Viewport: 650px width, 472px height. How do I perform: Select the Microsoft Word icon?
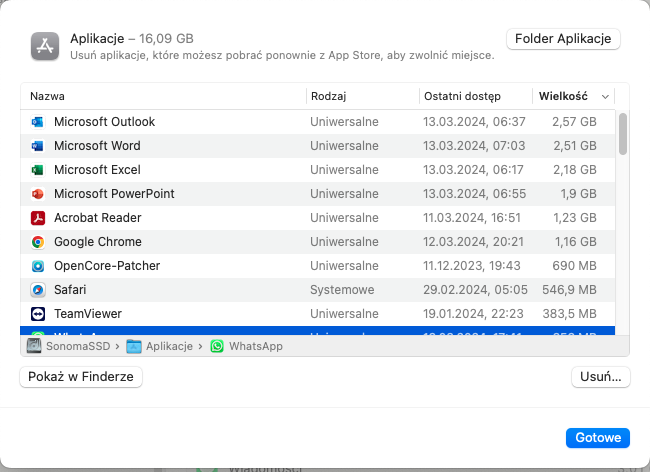coord(38,146)
